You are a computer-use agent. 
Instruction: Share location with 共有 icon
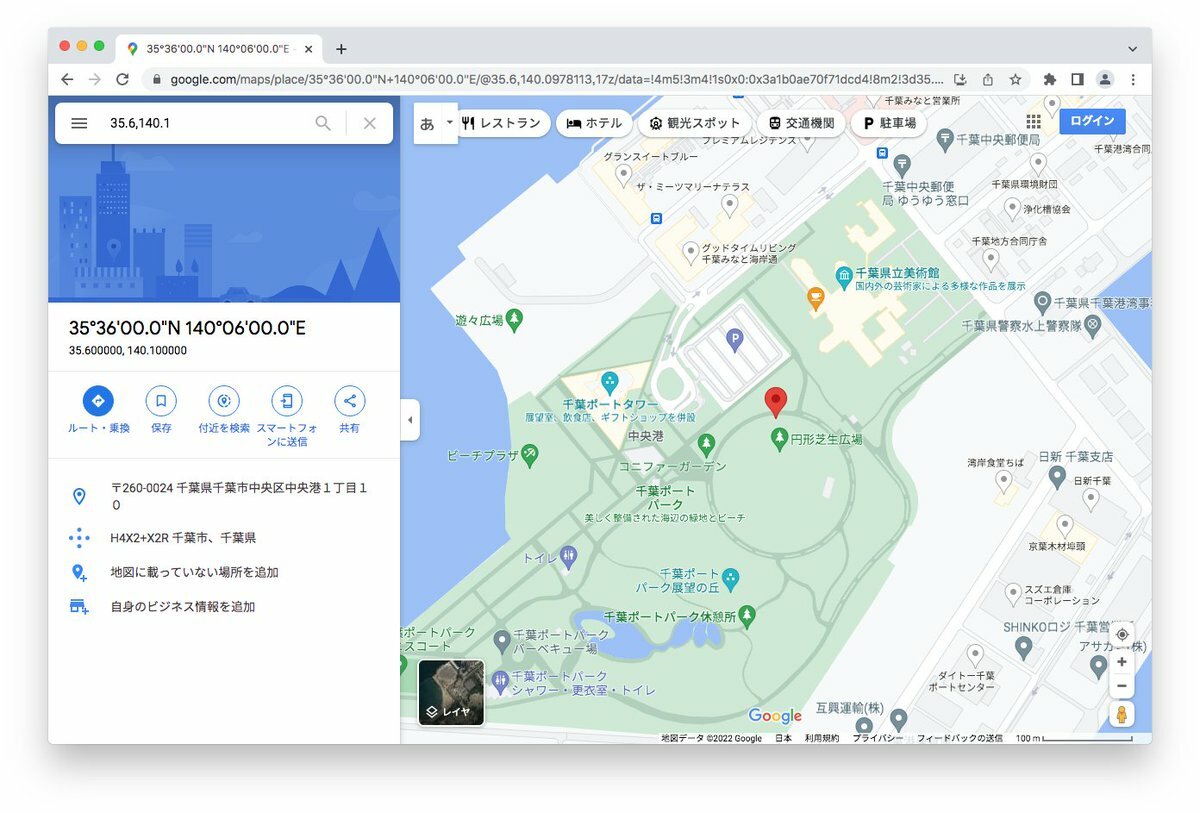[349, 401]
